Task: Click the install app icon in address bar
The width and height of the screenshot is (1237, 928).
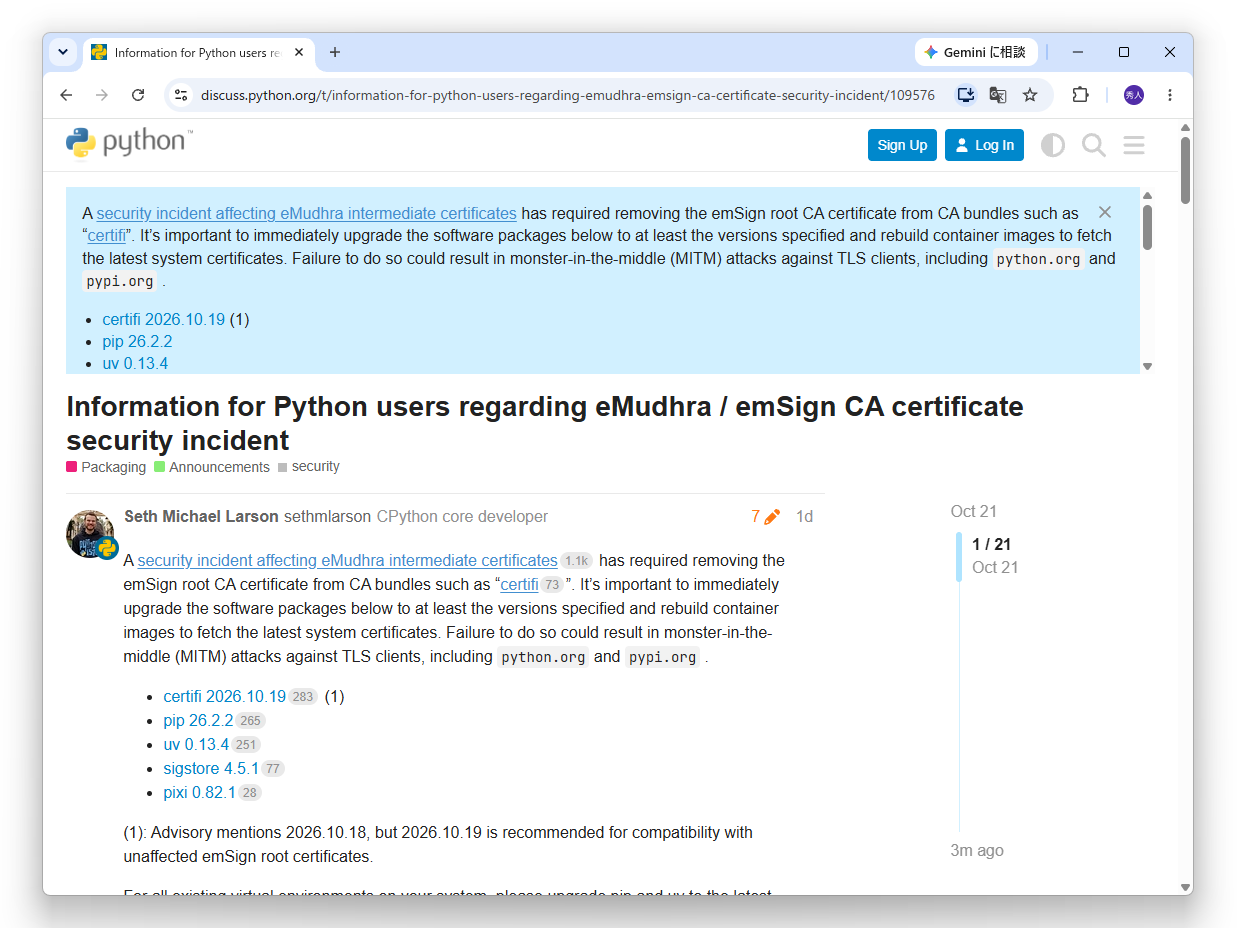Action: coord(965,95)
